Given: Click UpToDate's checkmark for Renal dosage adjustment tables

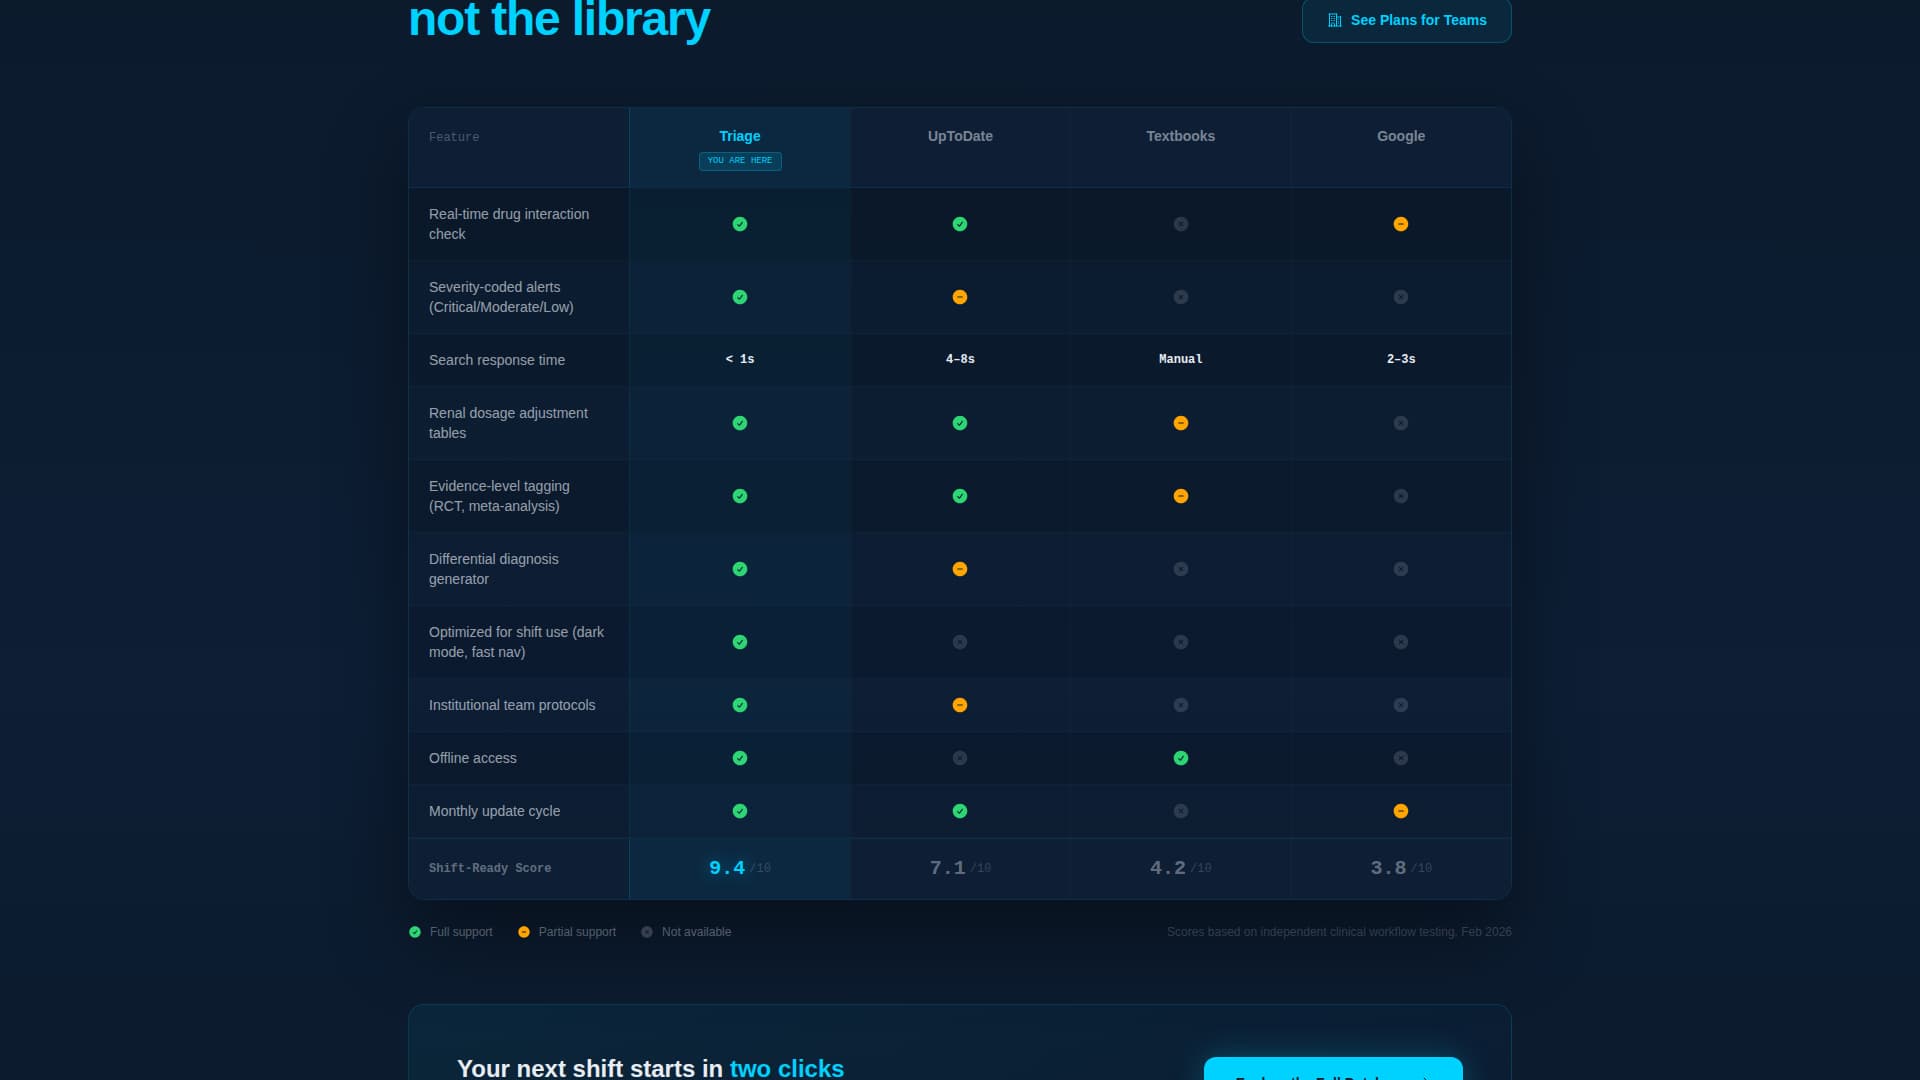Looking at the screenshot, I should tap(960, 423).
